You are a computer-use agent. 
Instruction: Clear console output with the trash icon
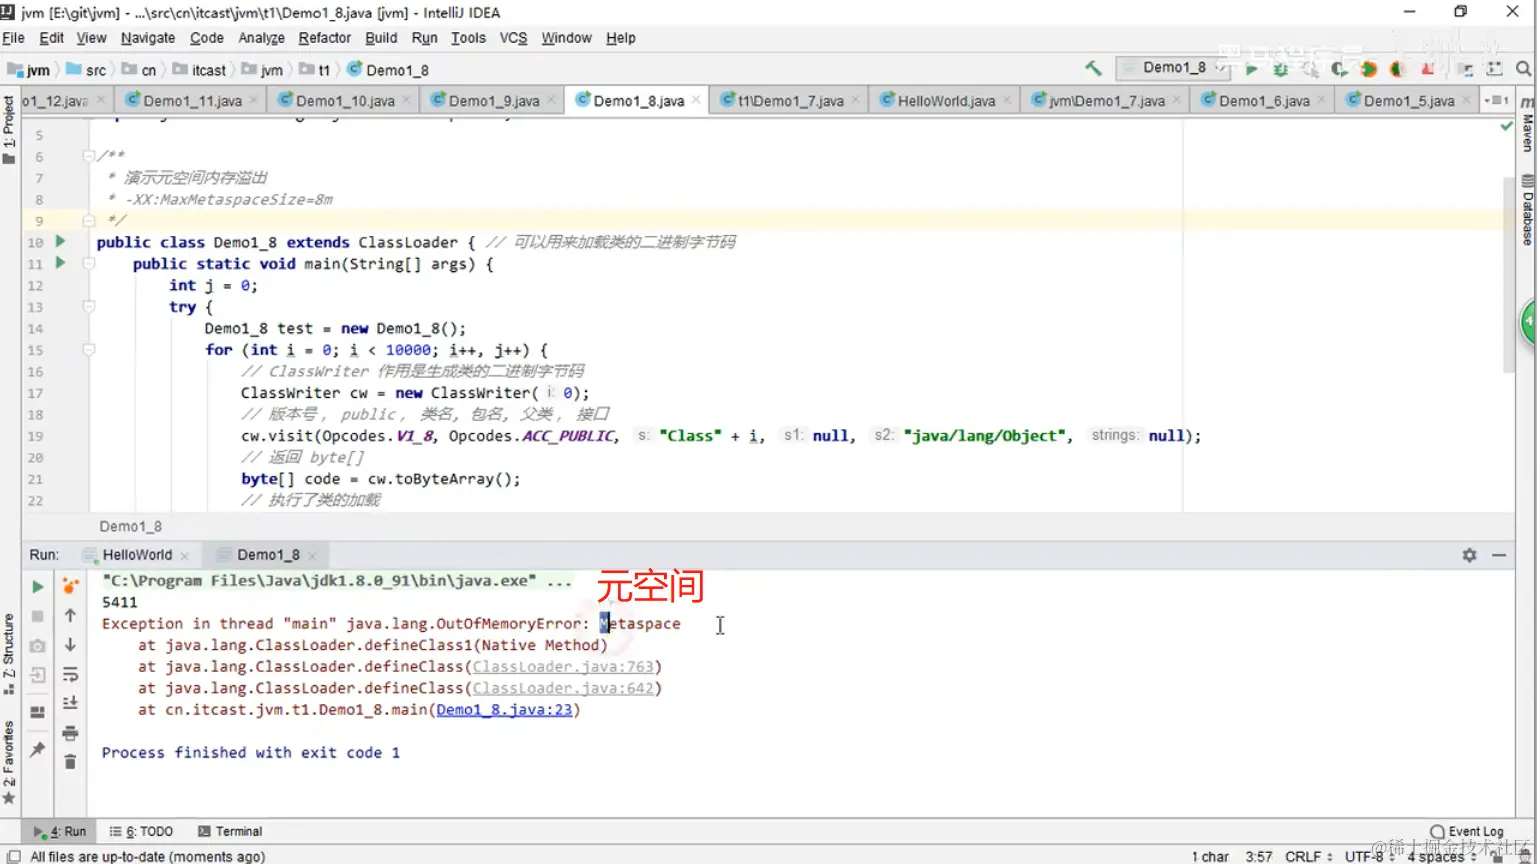click(x=70, y=762)
